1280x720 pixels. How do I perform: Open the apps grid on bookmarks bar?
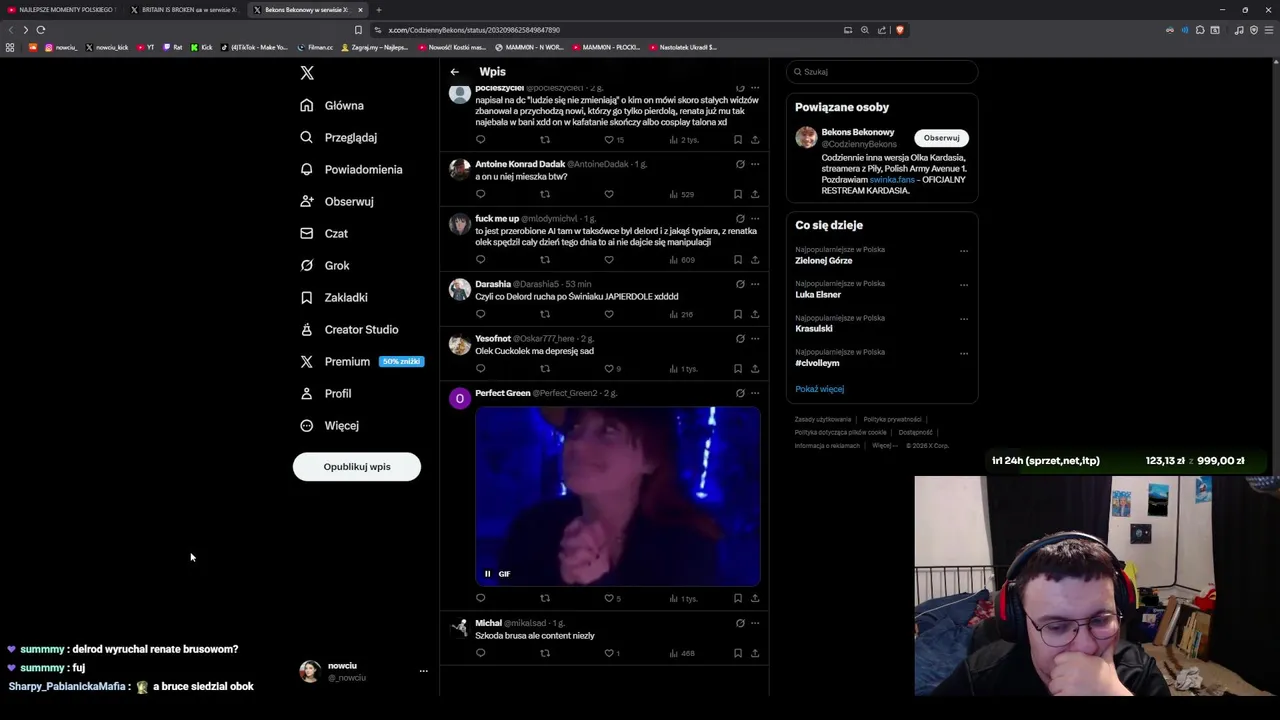[x=10, y=47]
